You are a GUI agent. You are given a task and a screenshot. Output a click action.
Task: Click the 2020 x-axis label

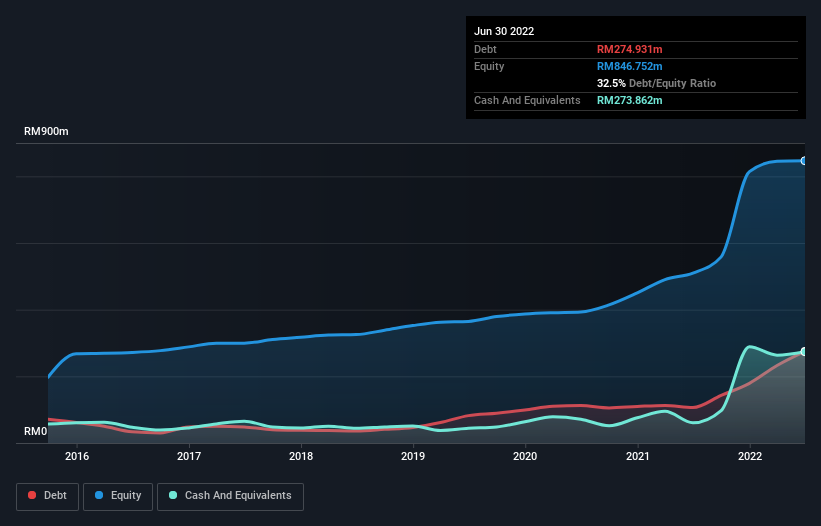click(525, 456)
